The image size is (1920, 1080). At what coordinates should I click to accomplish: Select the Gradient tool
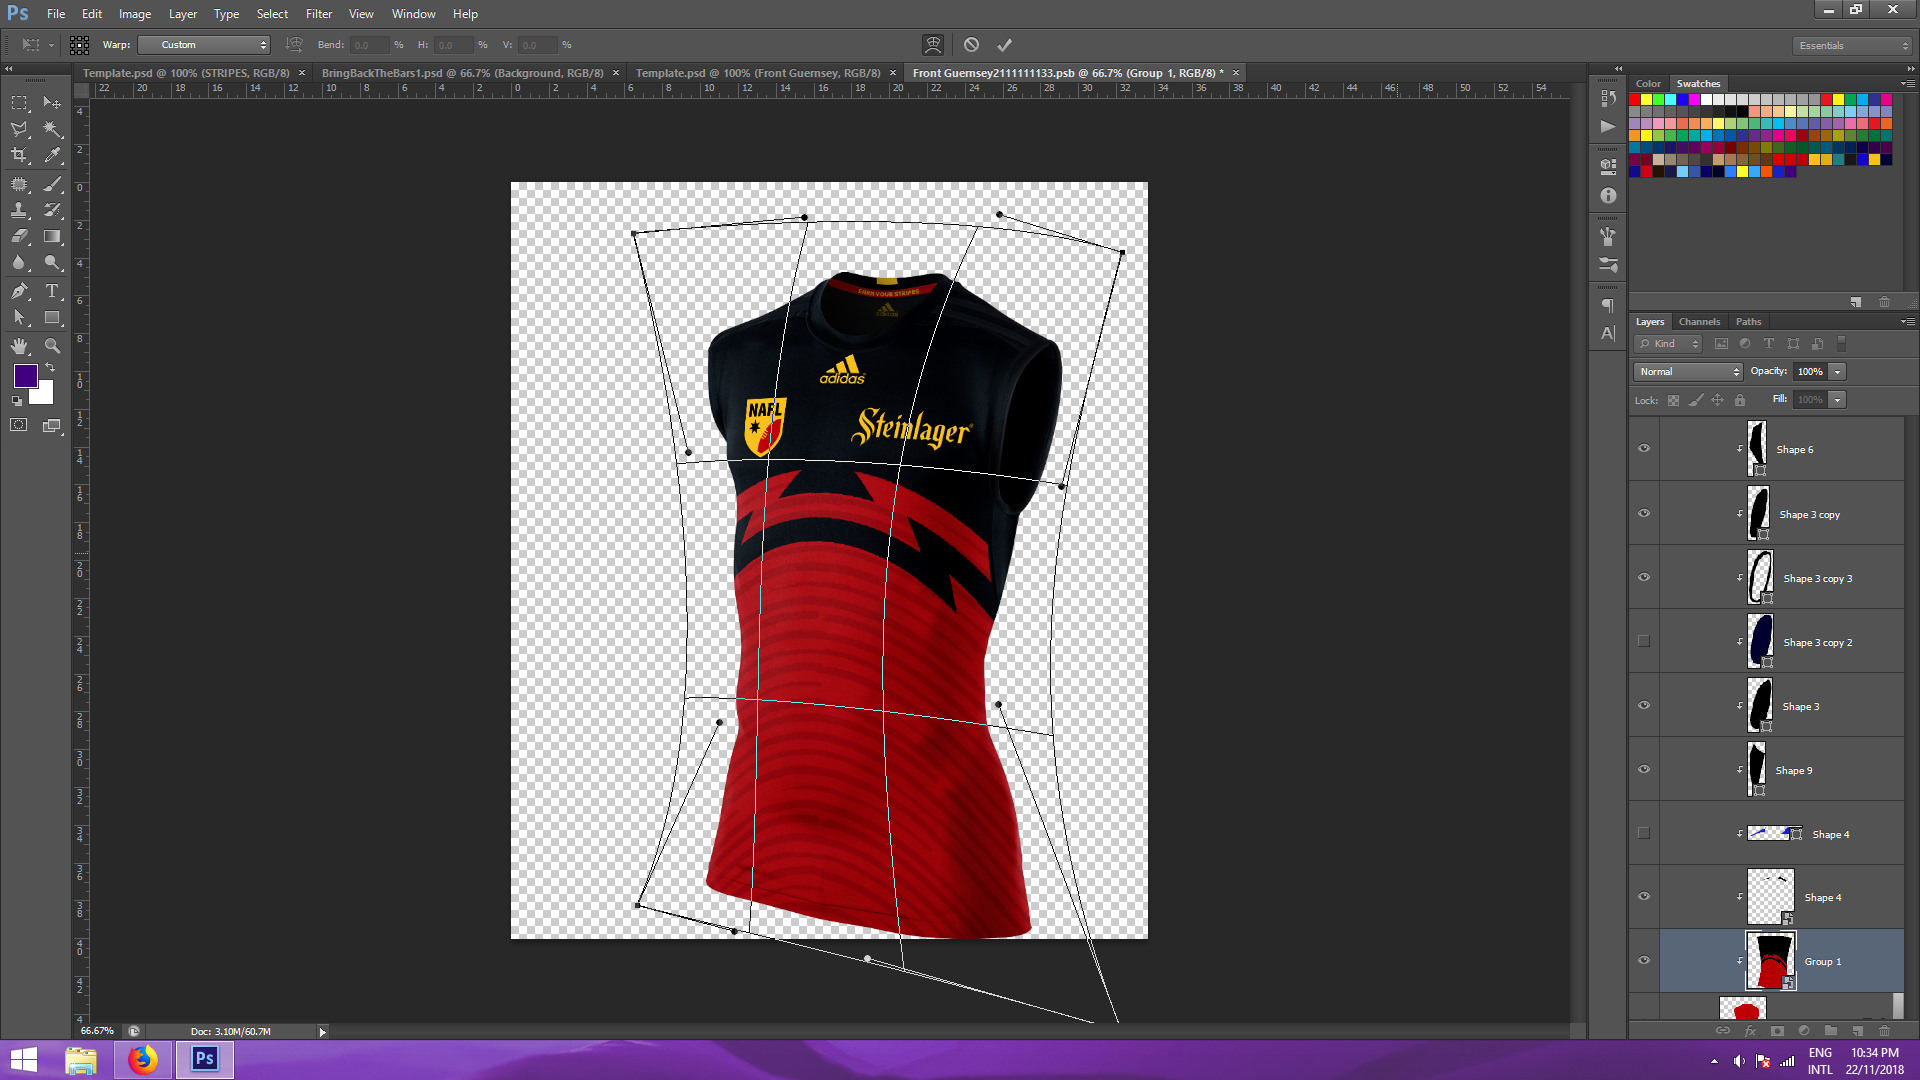(52, 237)
